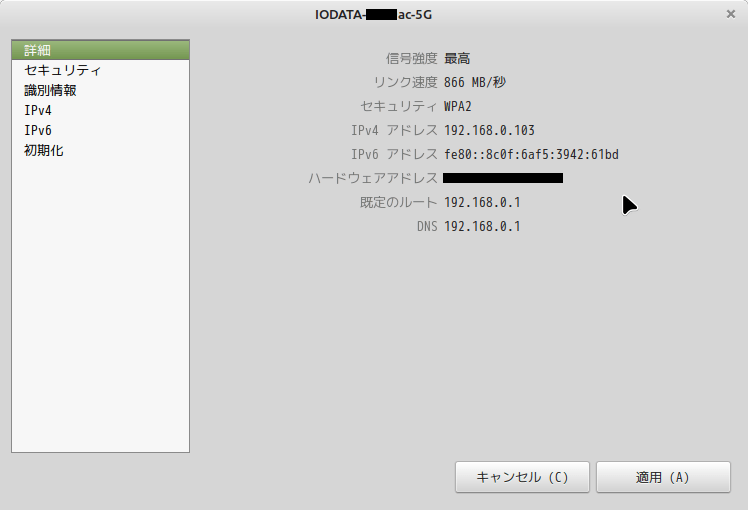Select the 詳細 sidebar entry

click(100, 50)
